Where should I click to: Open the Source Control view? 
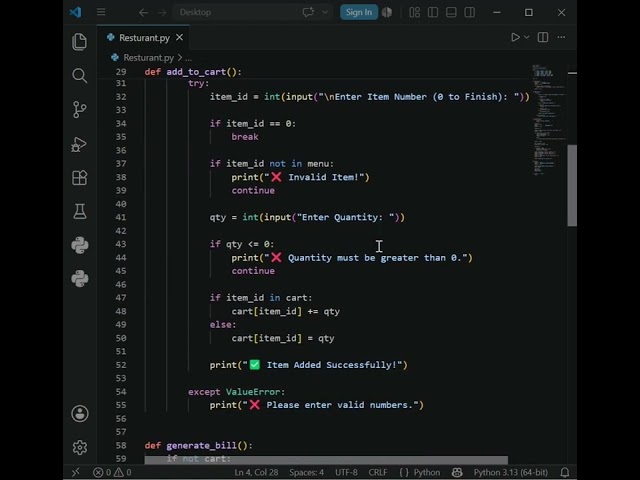point(80,109)
